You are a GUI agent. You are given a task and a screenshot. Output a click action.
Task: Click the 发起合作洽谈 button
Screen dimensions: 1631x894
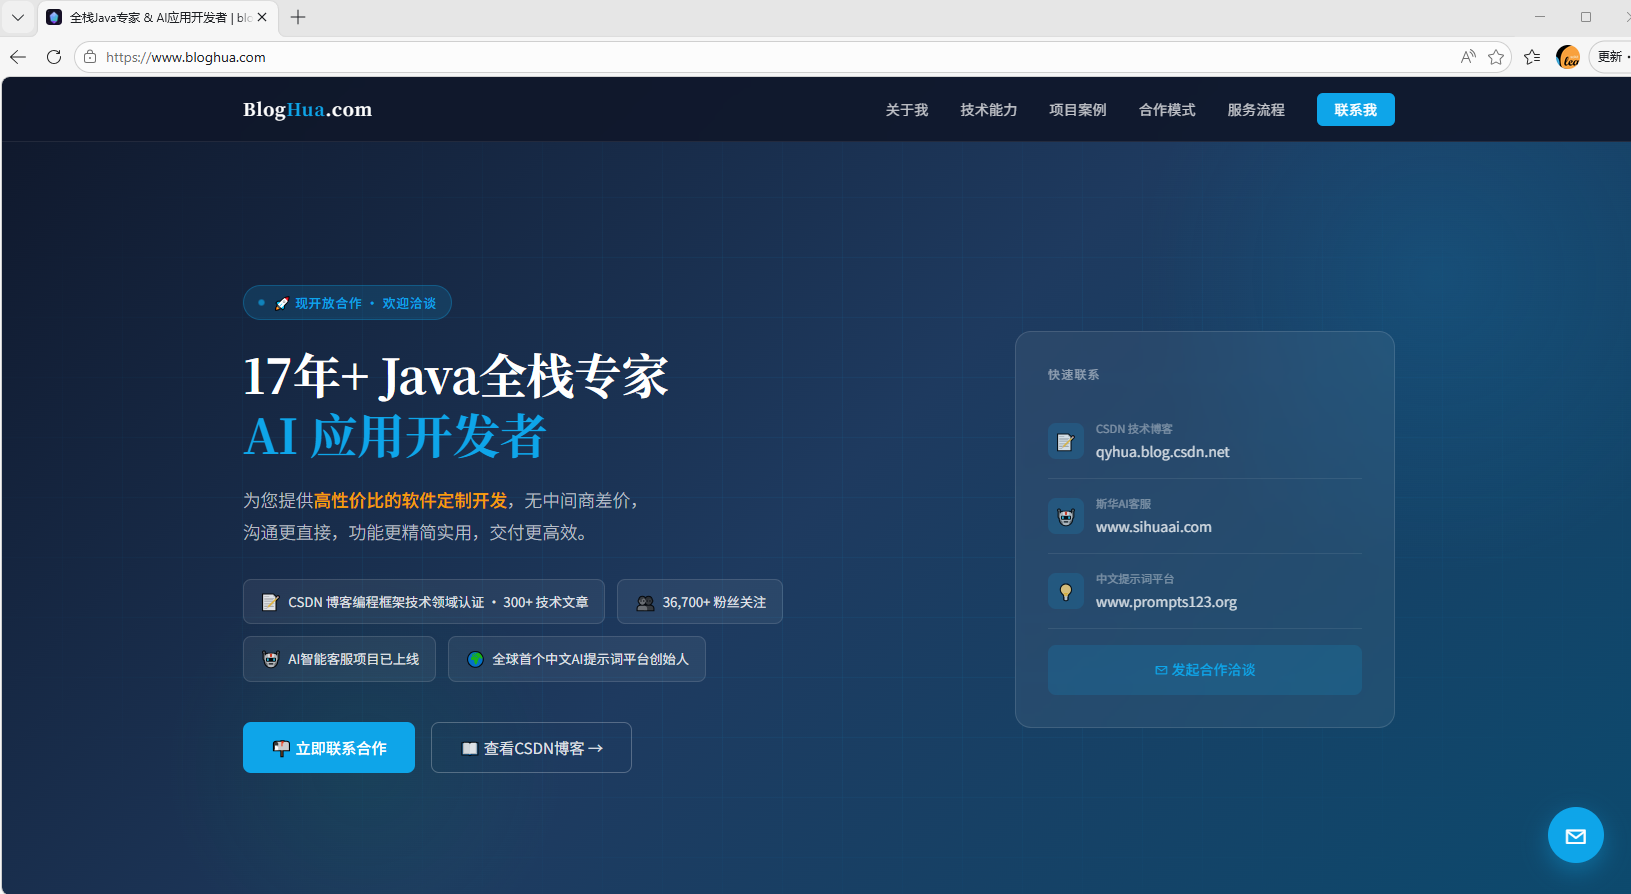(x=1204, y=669)
